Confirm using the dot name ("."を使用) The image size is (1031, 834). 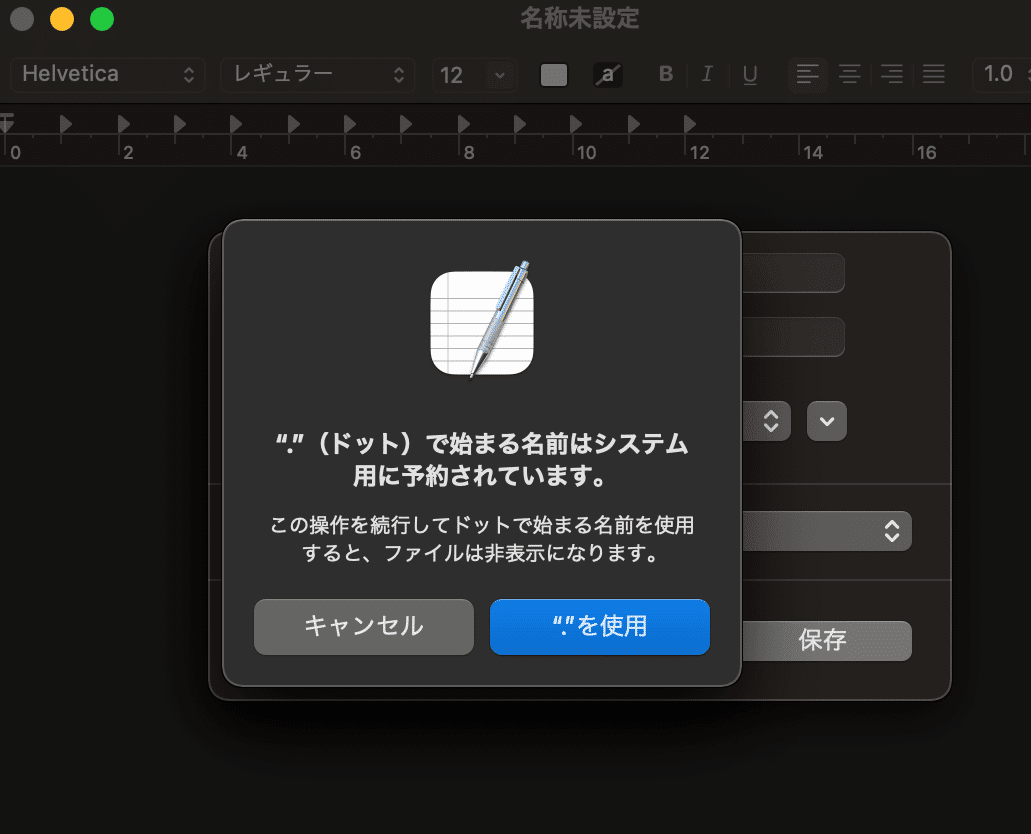(600, 626)
